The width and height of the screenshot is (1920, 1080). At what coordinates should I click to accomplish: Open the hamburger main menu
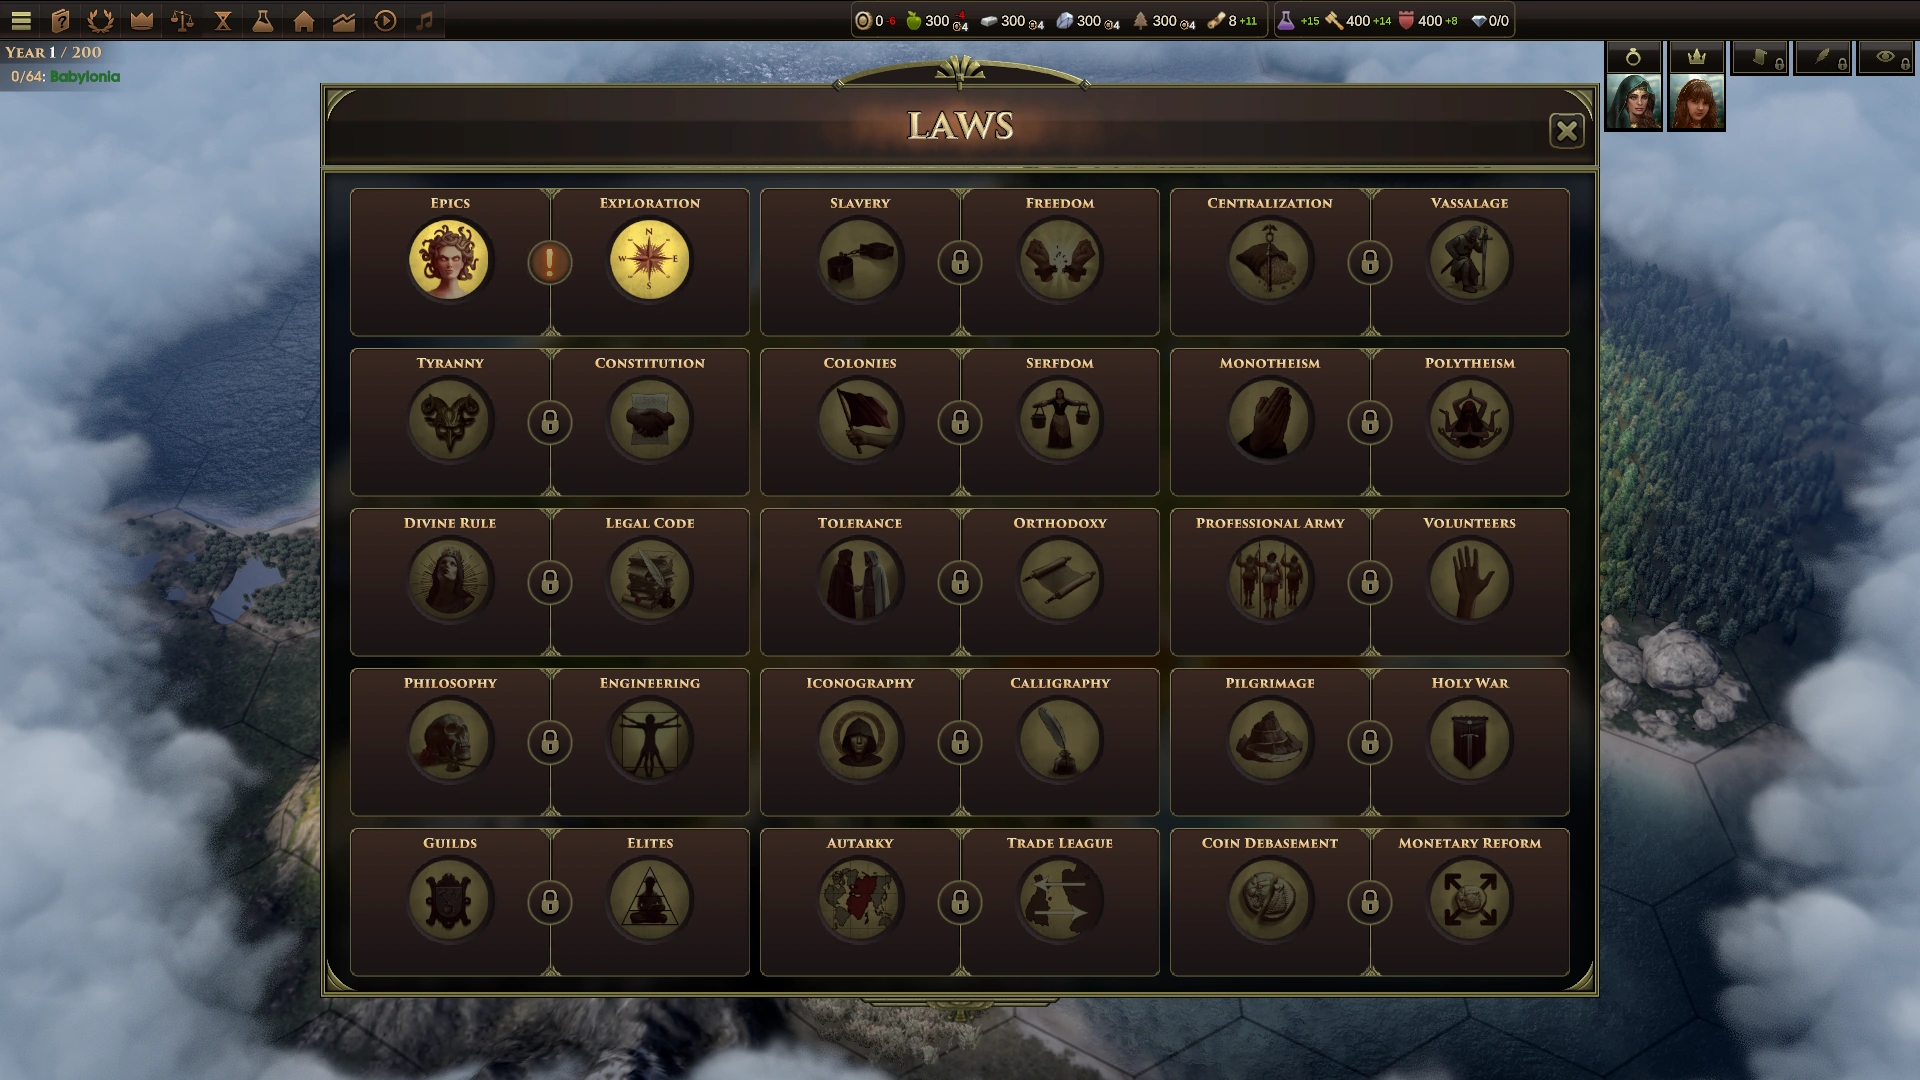click(21, 20)
